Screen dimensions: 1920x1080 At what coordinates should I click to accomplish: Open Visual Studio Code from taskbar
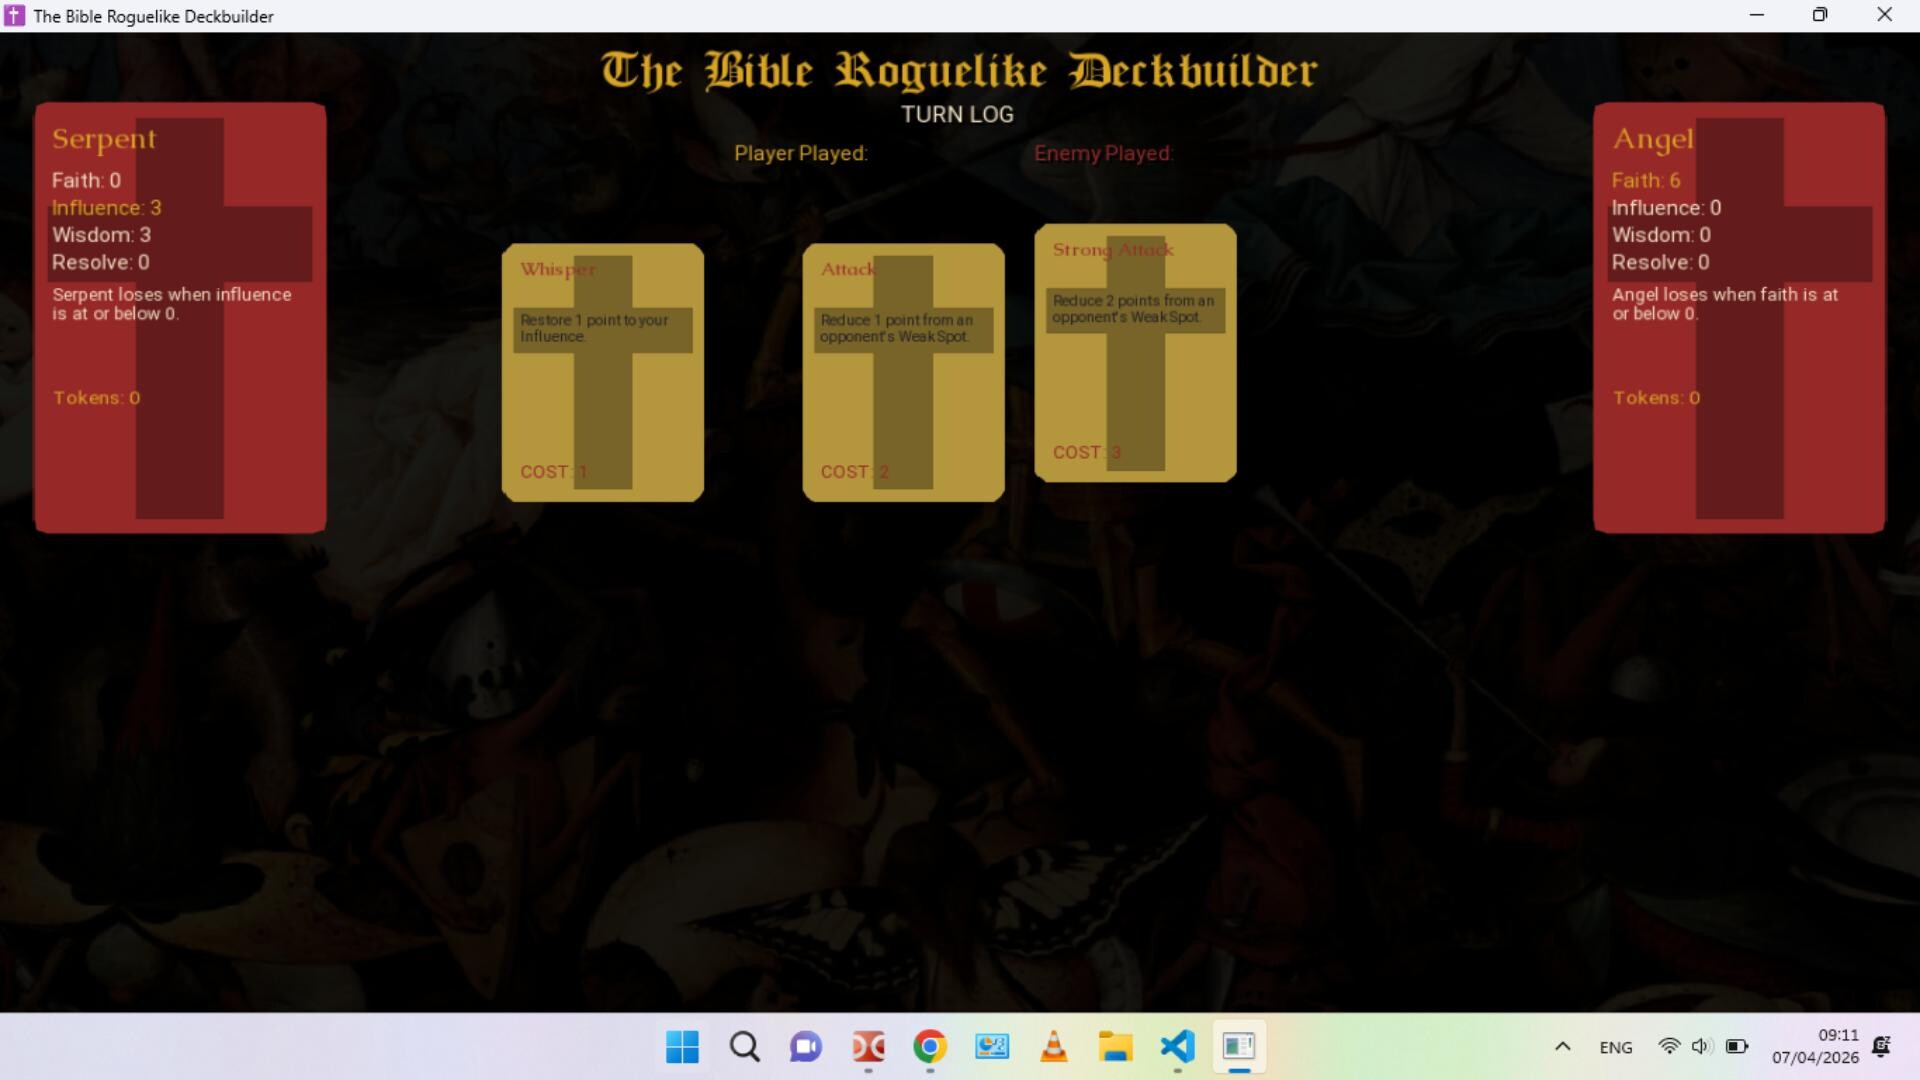click(x=1177, y=1047)
